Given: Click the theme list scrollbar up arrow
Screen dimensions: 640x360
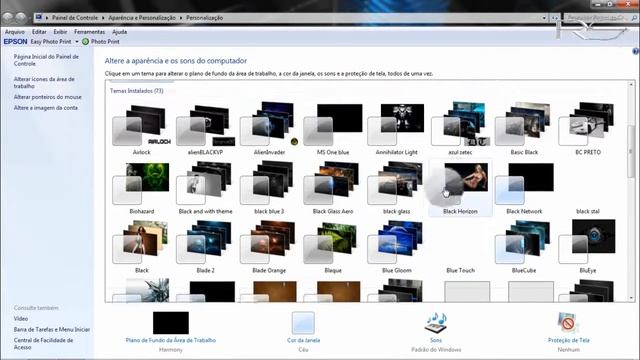Looking at the screenshot, I should pyautogui.click(x=631, y=84).
